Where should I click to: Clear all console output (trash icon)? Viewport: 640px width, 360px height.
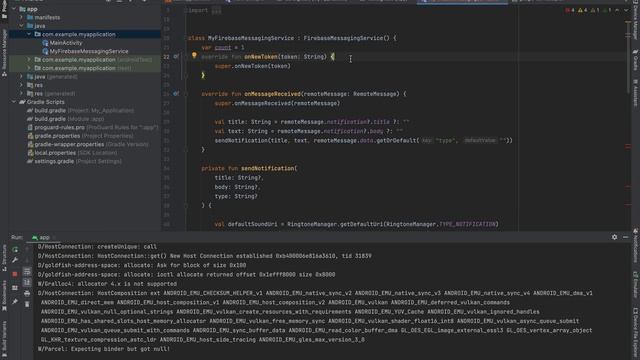tap(27, 304)
